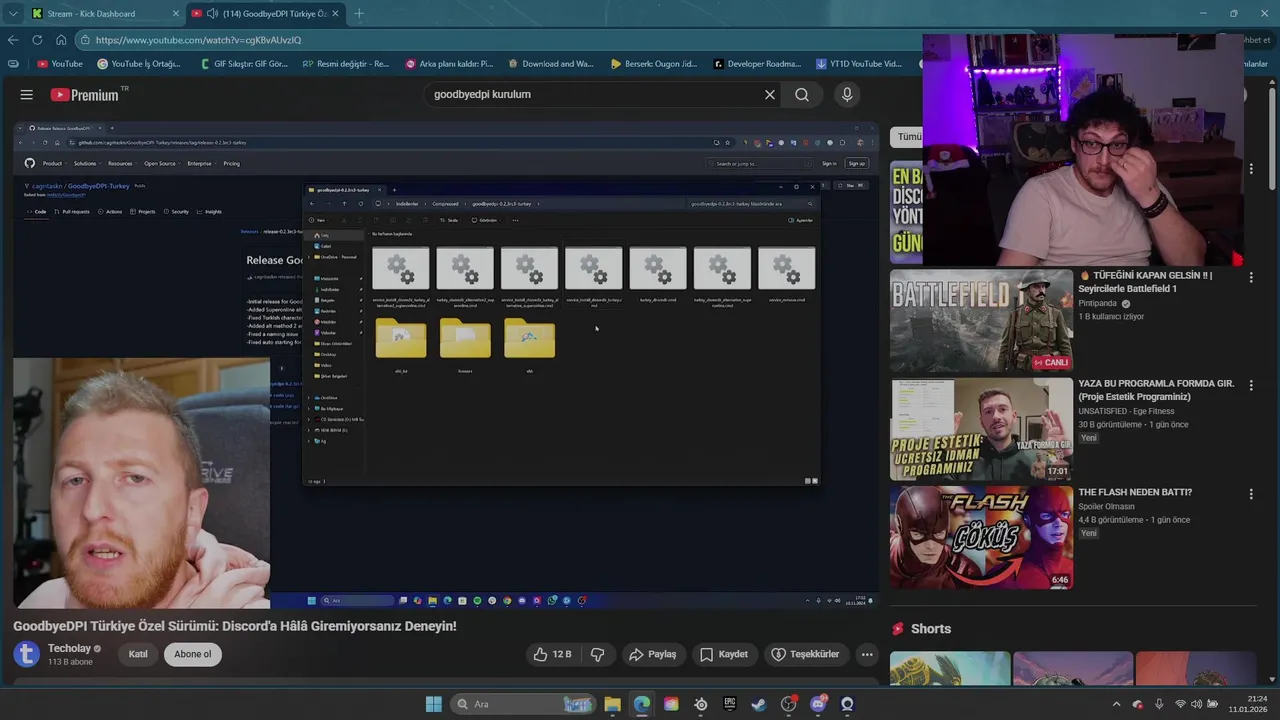Switch to the Stream - Kick Dashboard tab
The height and width of the screenshot is (720, 1280).
[x=105, y=13]
